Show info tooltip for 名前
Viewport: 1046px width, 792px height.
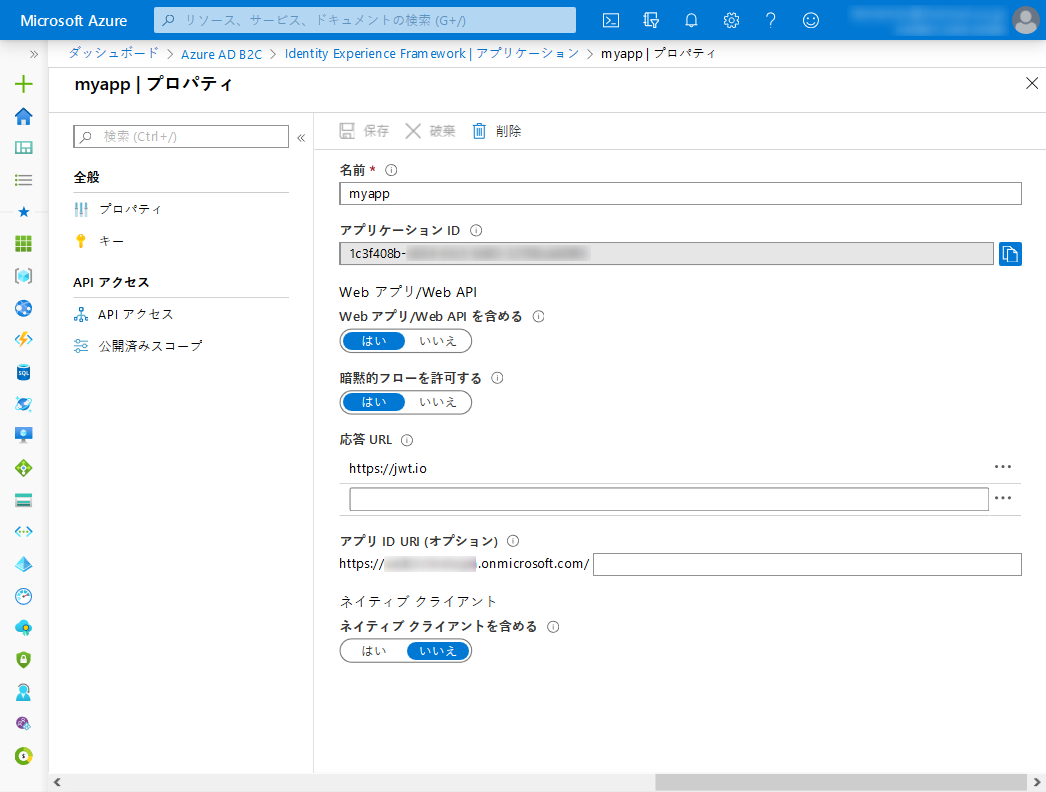(392, 170)
